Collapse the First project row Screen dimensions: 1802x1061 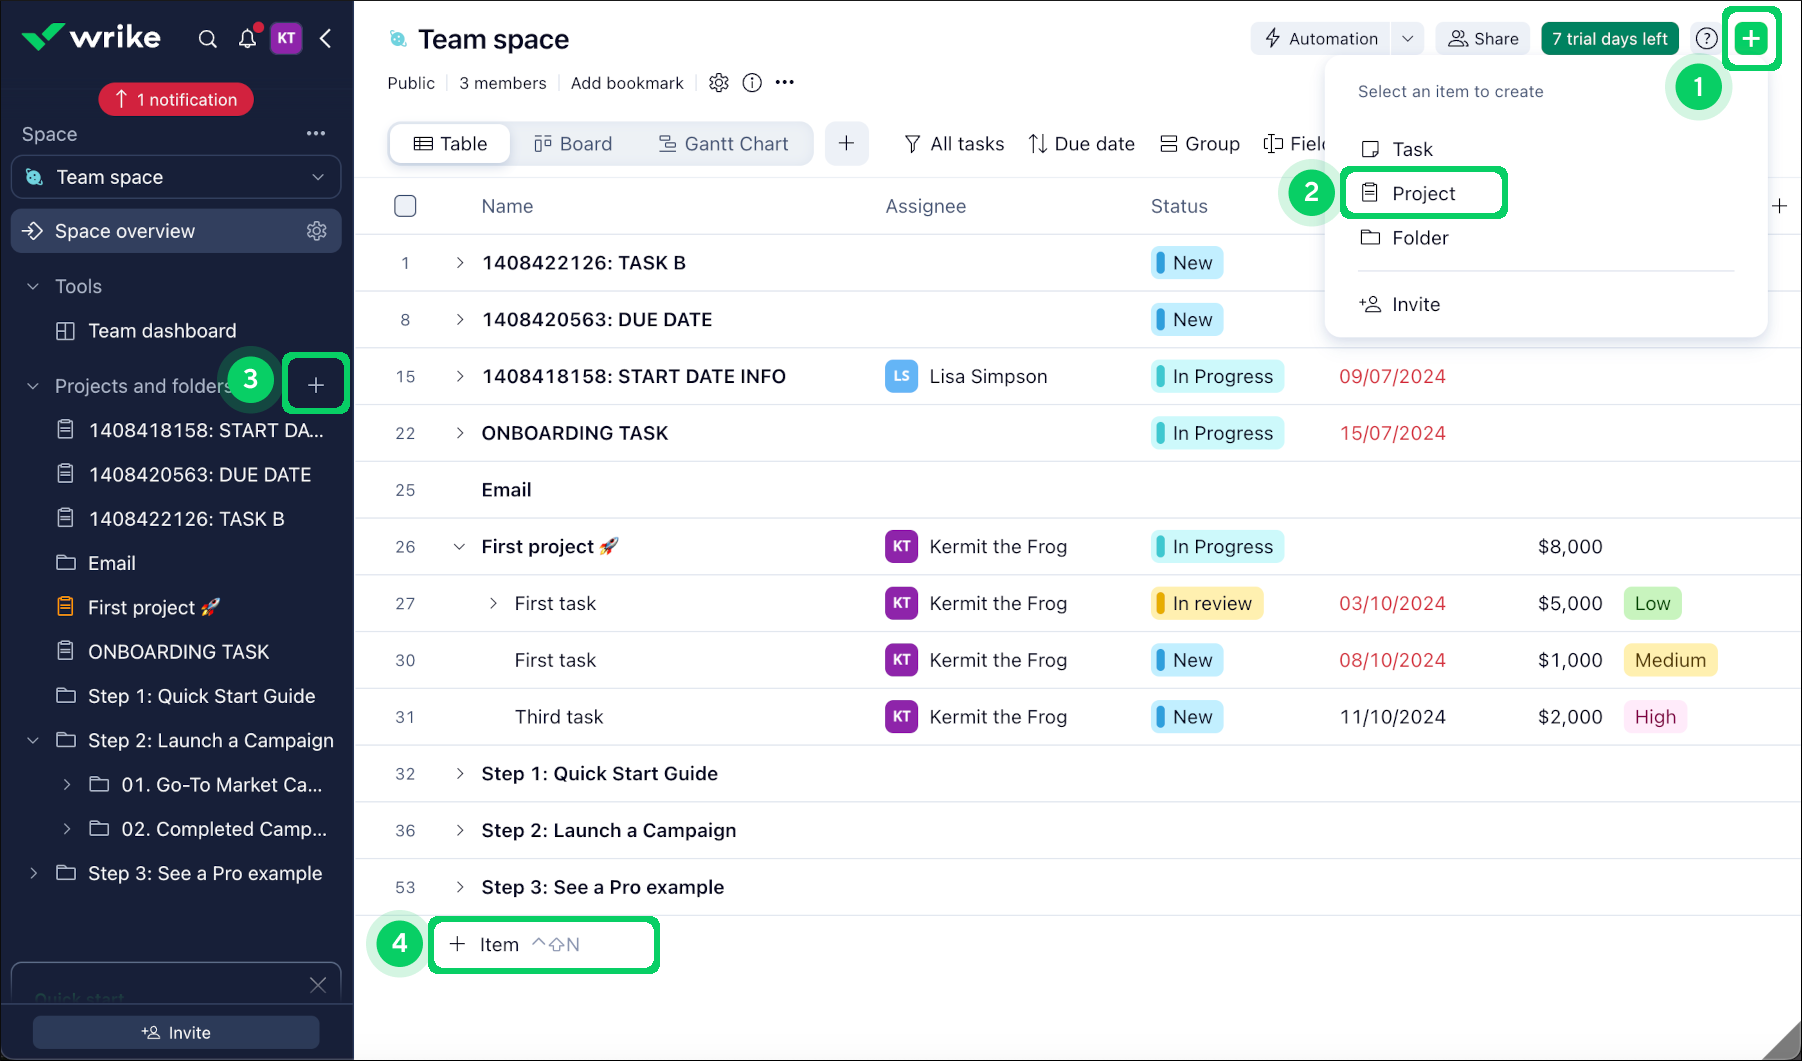459,547
